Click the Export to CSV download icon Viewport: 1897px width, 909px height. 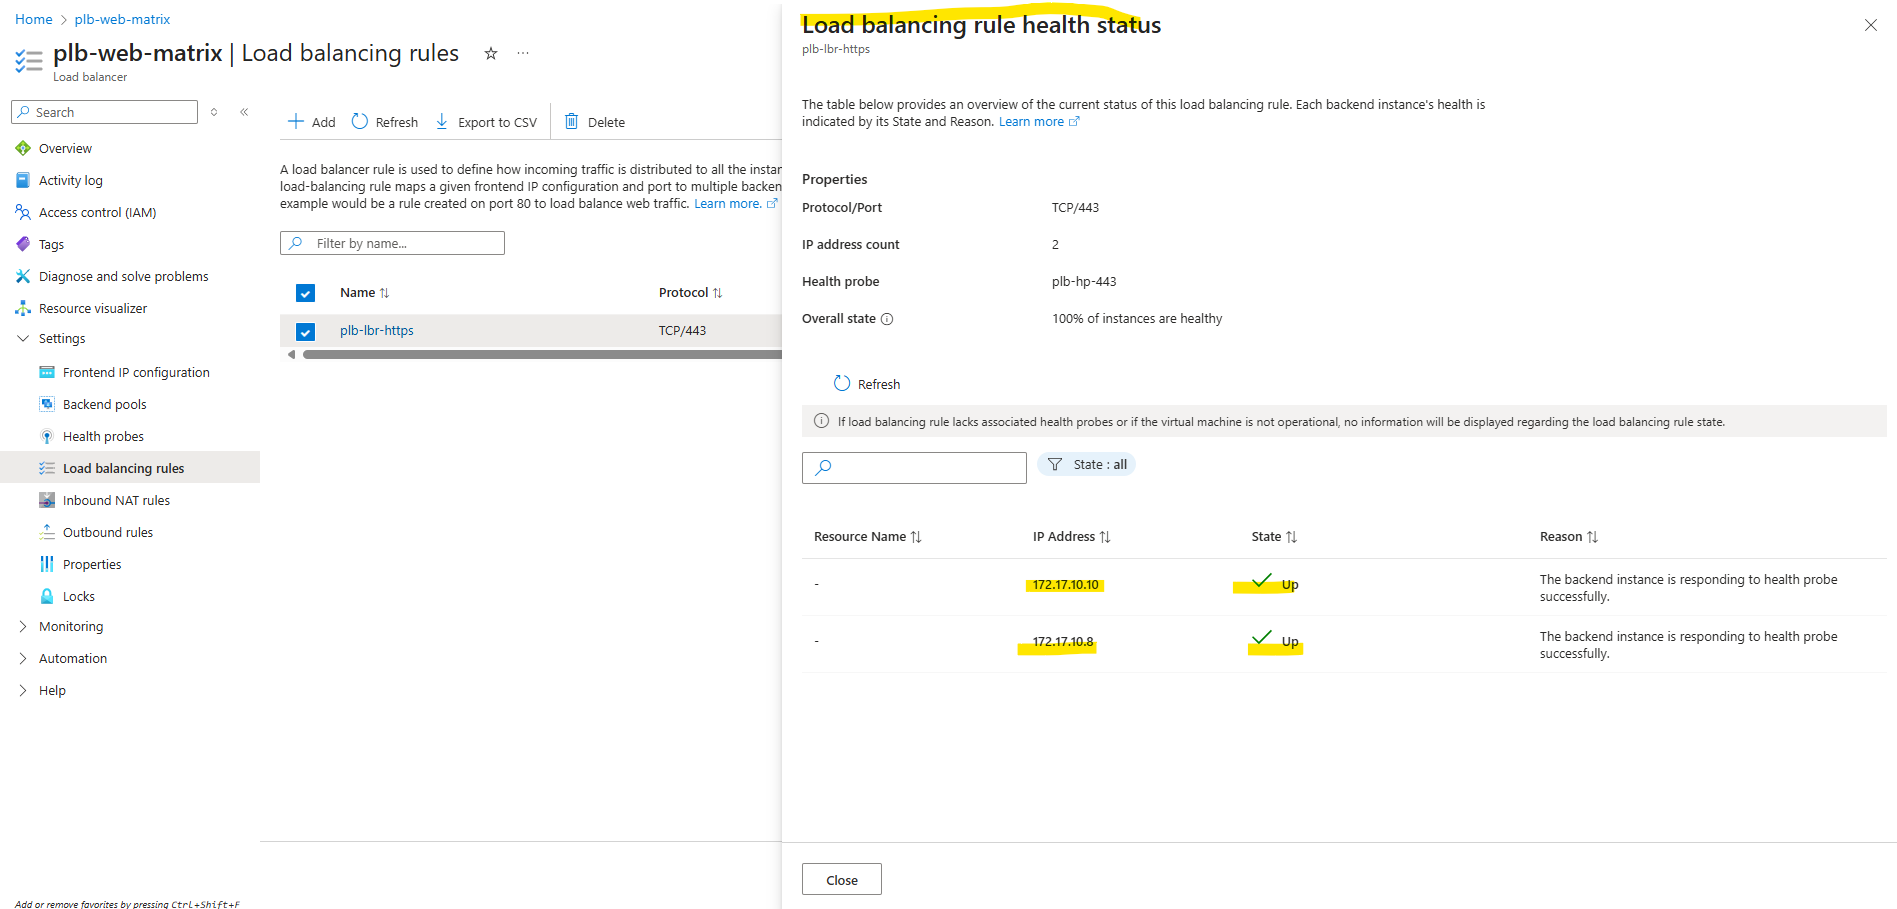point(442,121)
